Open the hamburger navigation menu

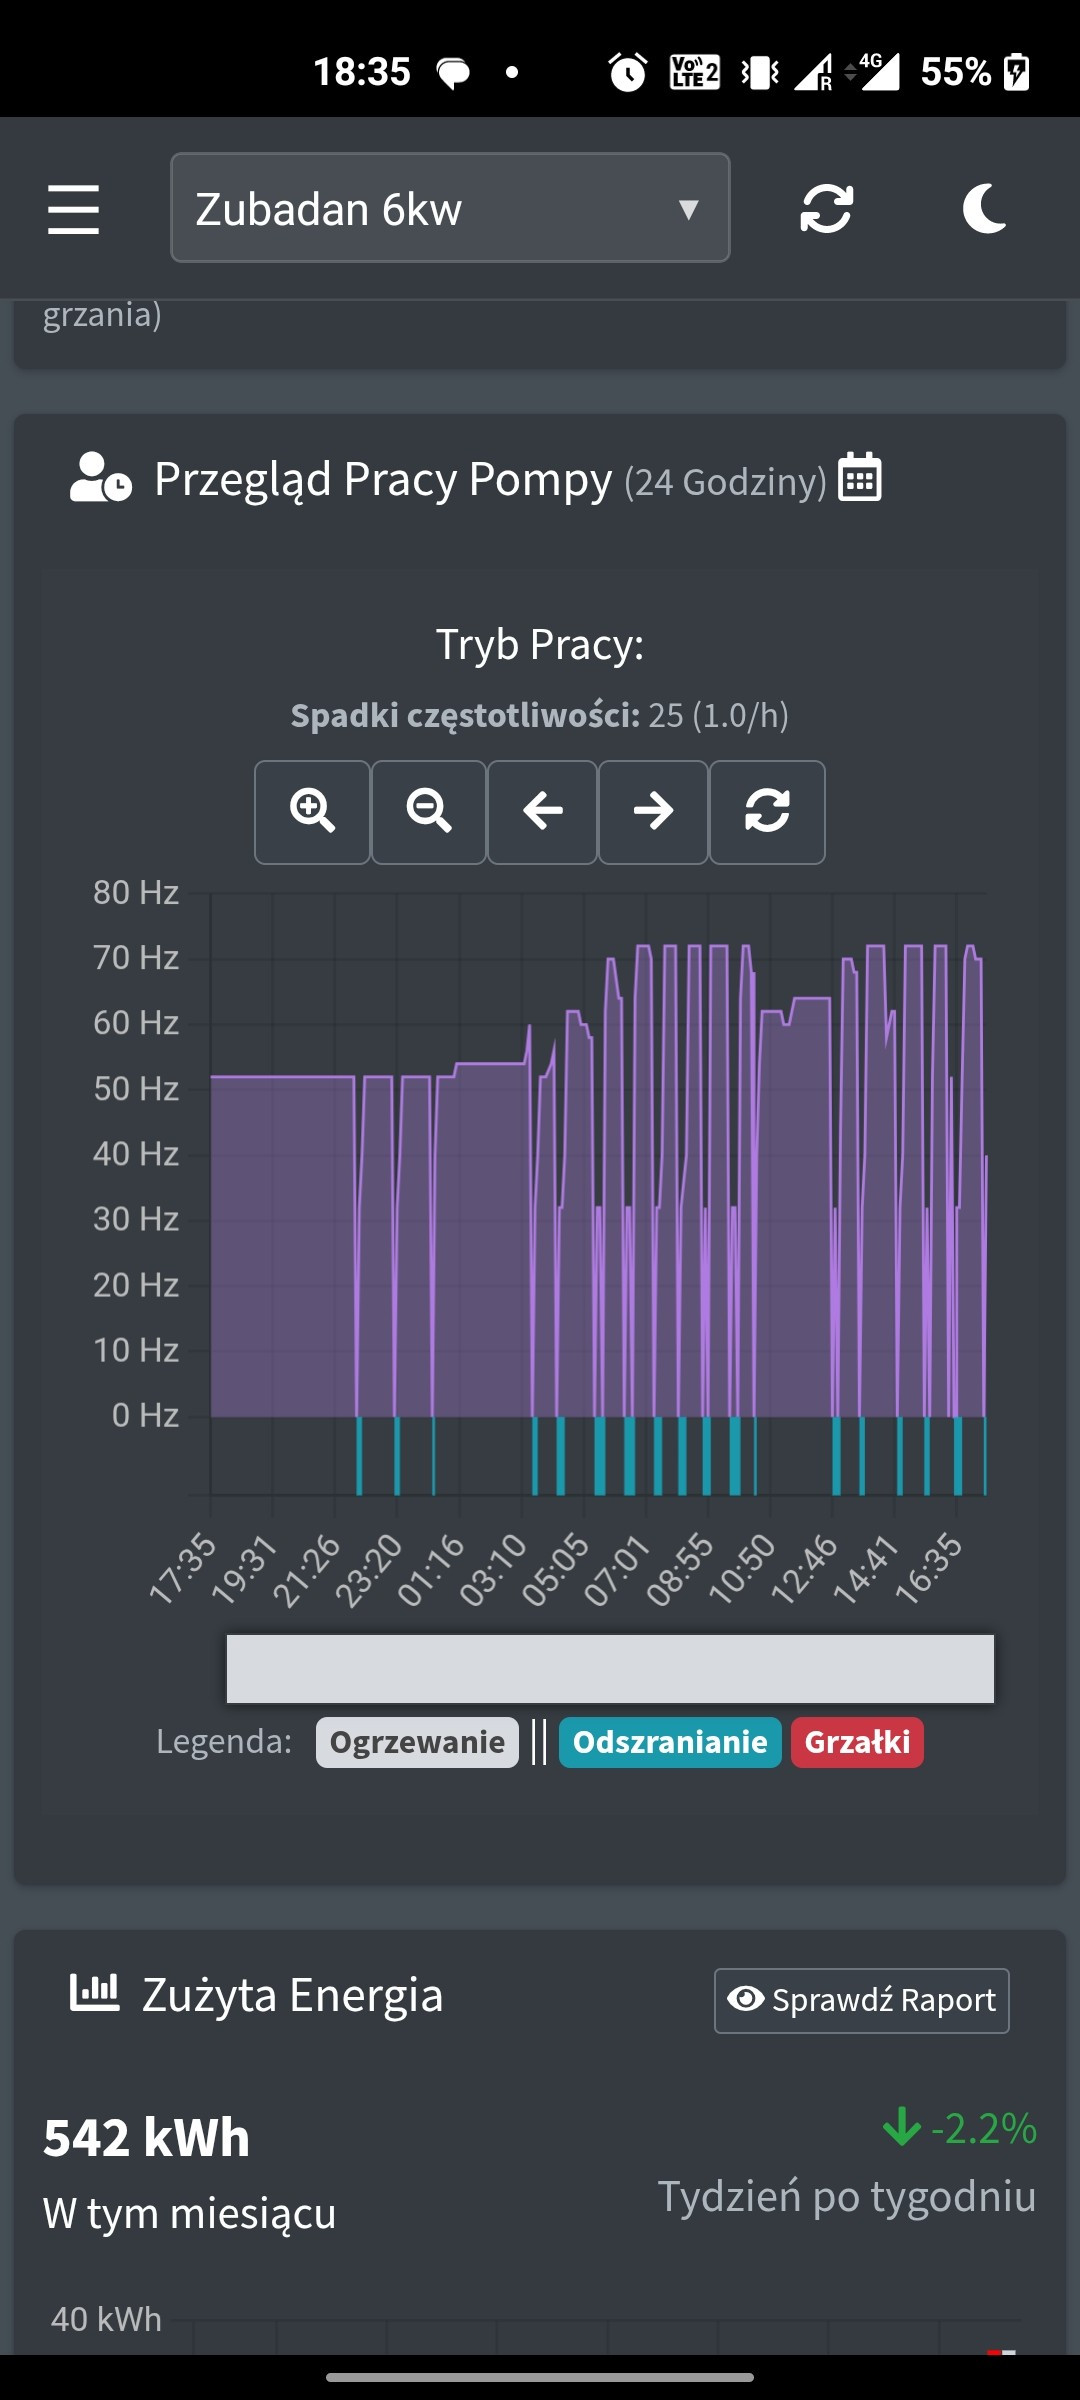pyautogui.click(x=73, y=209)
